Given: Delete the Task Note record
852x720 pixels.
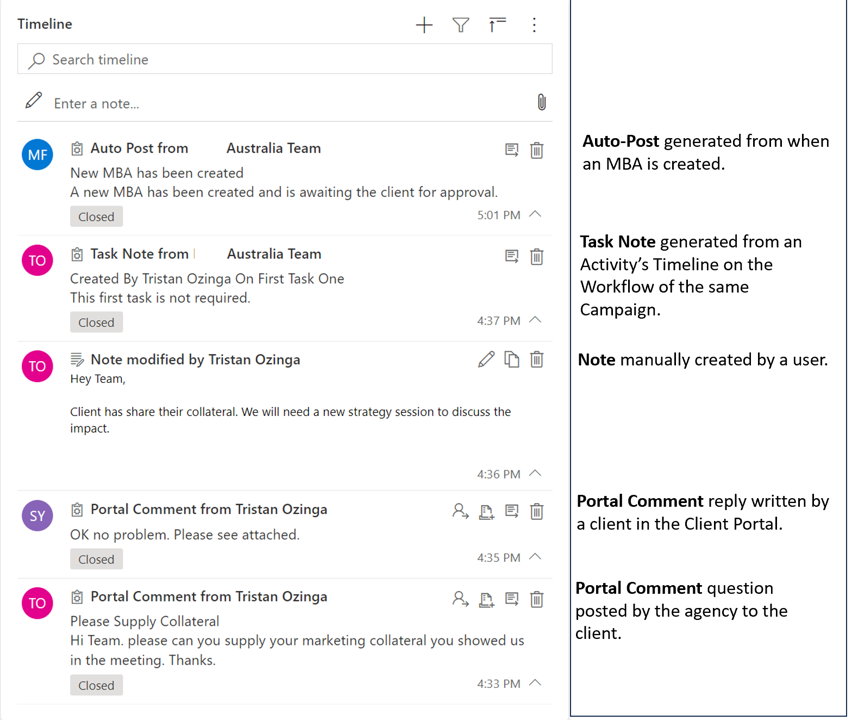Looking at the screenshot, I should pyautogui.click(x=537, y=256).
